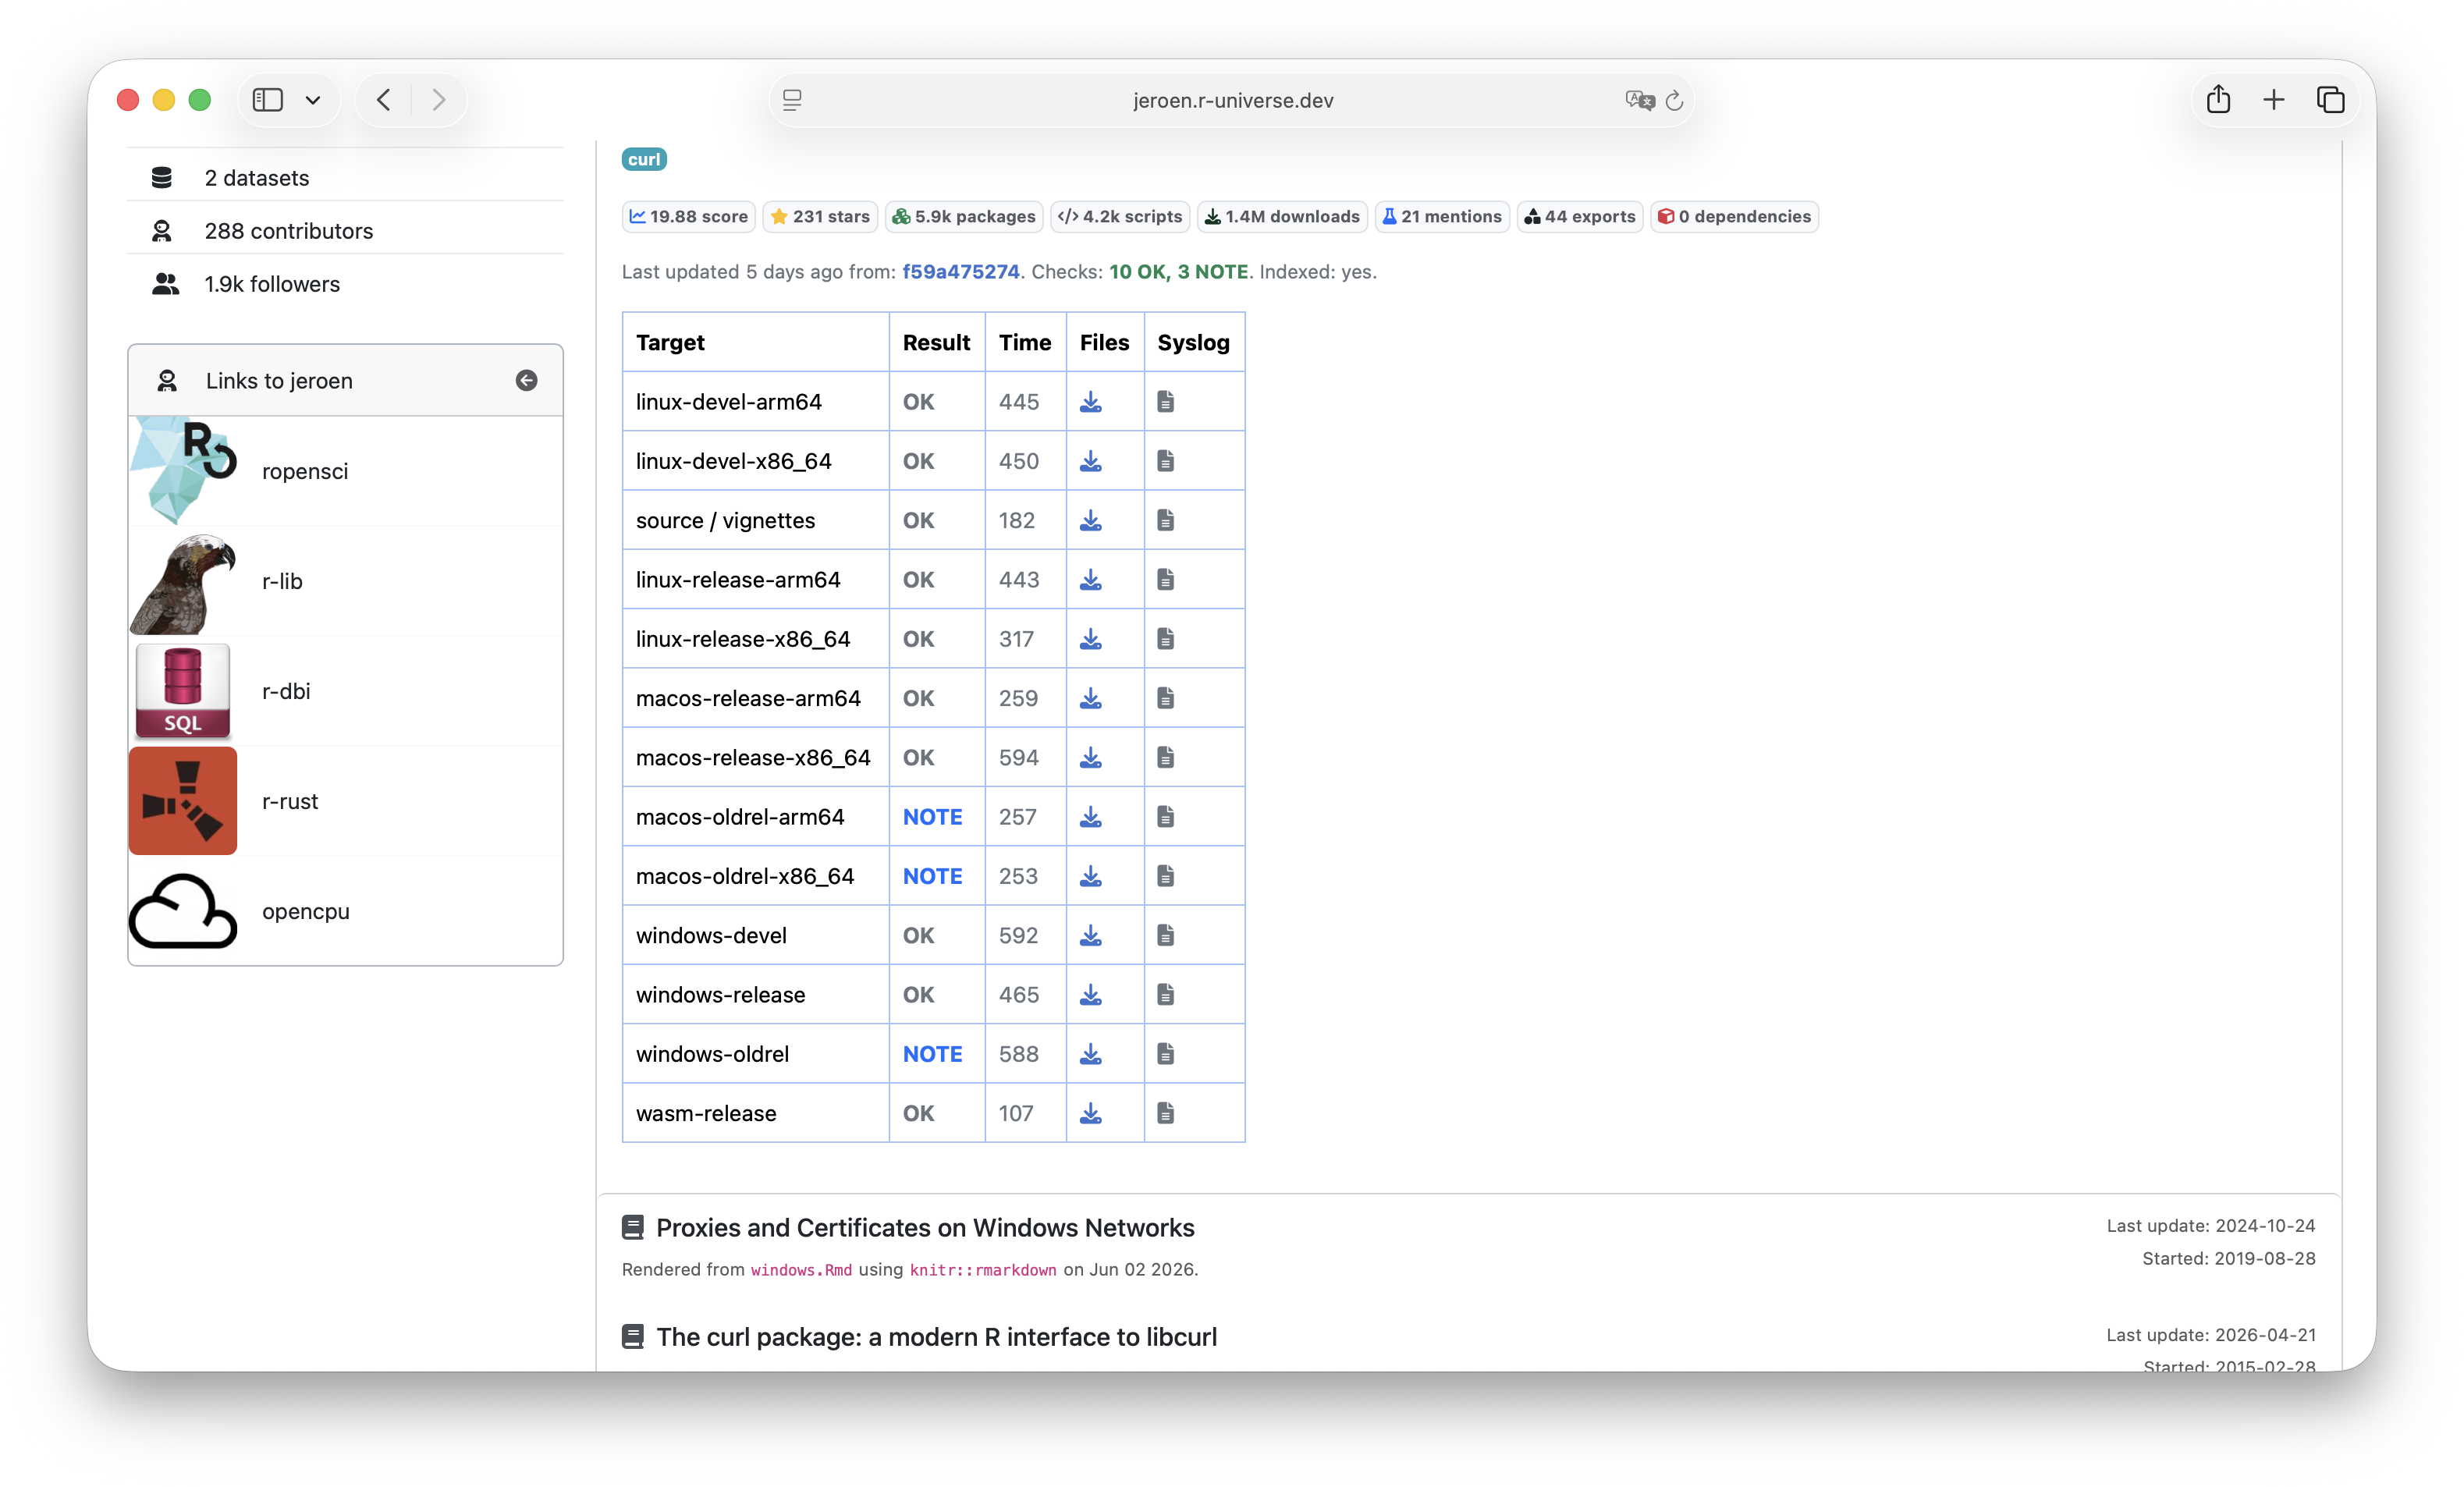Screen dimensions: 2464x1487
Task: Open the 2 datasets sidebar item
Action: point(345,177)
